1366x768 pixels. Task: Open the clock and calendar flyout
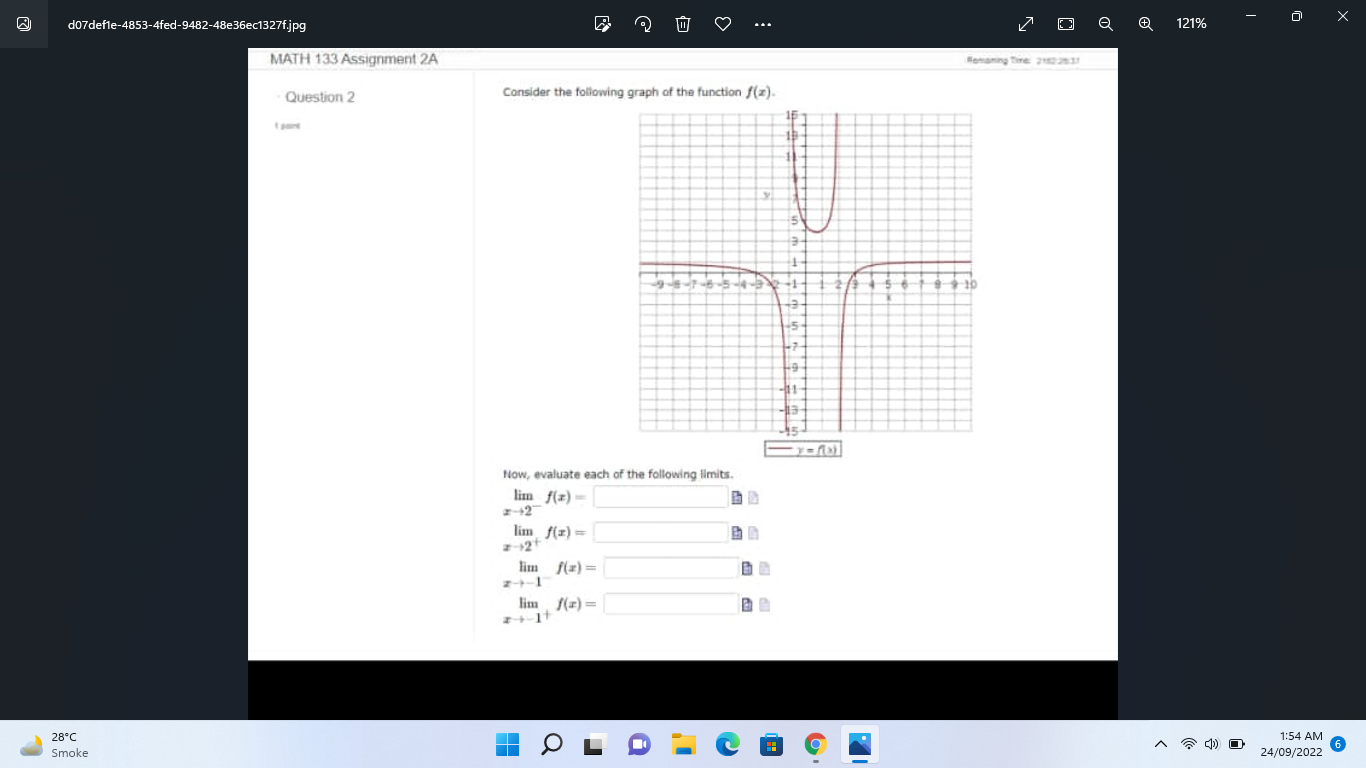1290,745
